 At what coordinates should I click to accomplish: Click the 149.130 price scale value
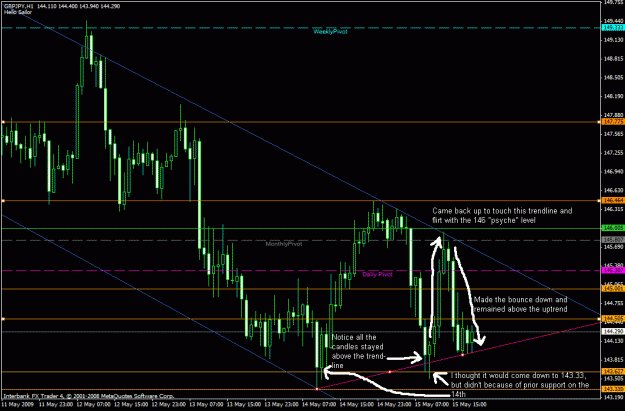pos(613,40)
